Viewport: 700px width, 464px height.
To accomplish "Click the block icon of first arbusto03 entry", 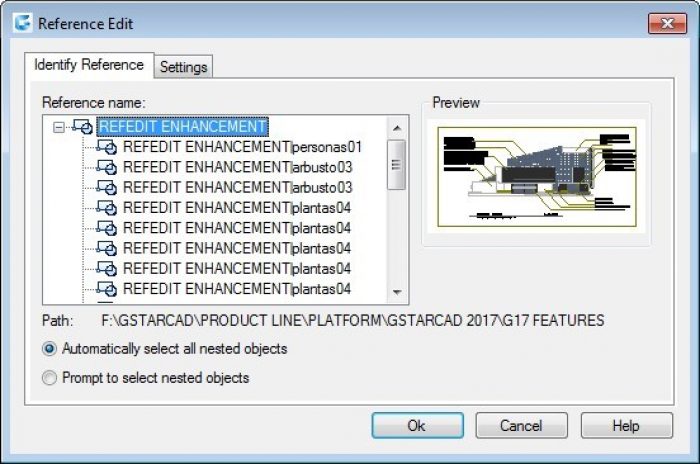I will click(x=107, y=167).
